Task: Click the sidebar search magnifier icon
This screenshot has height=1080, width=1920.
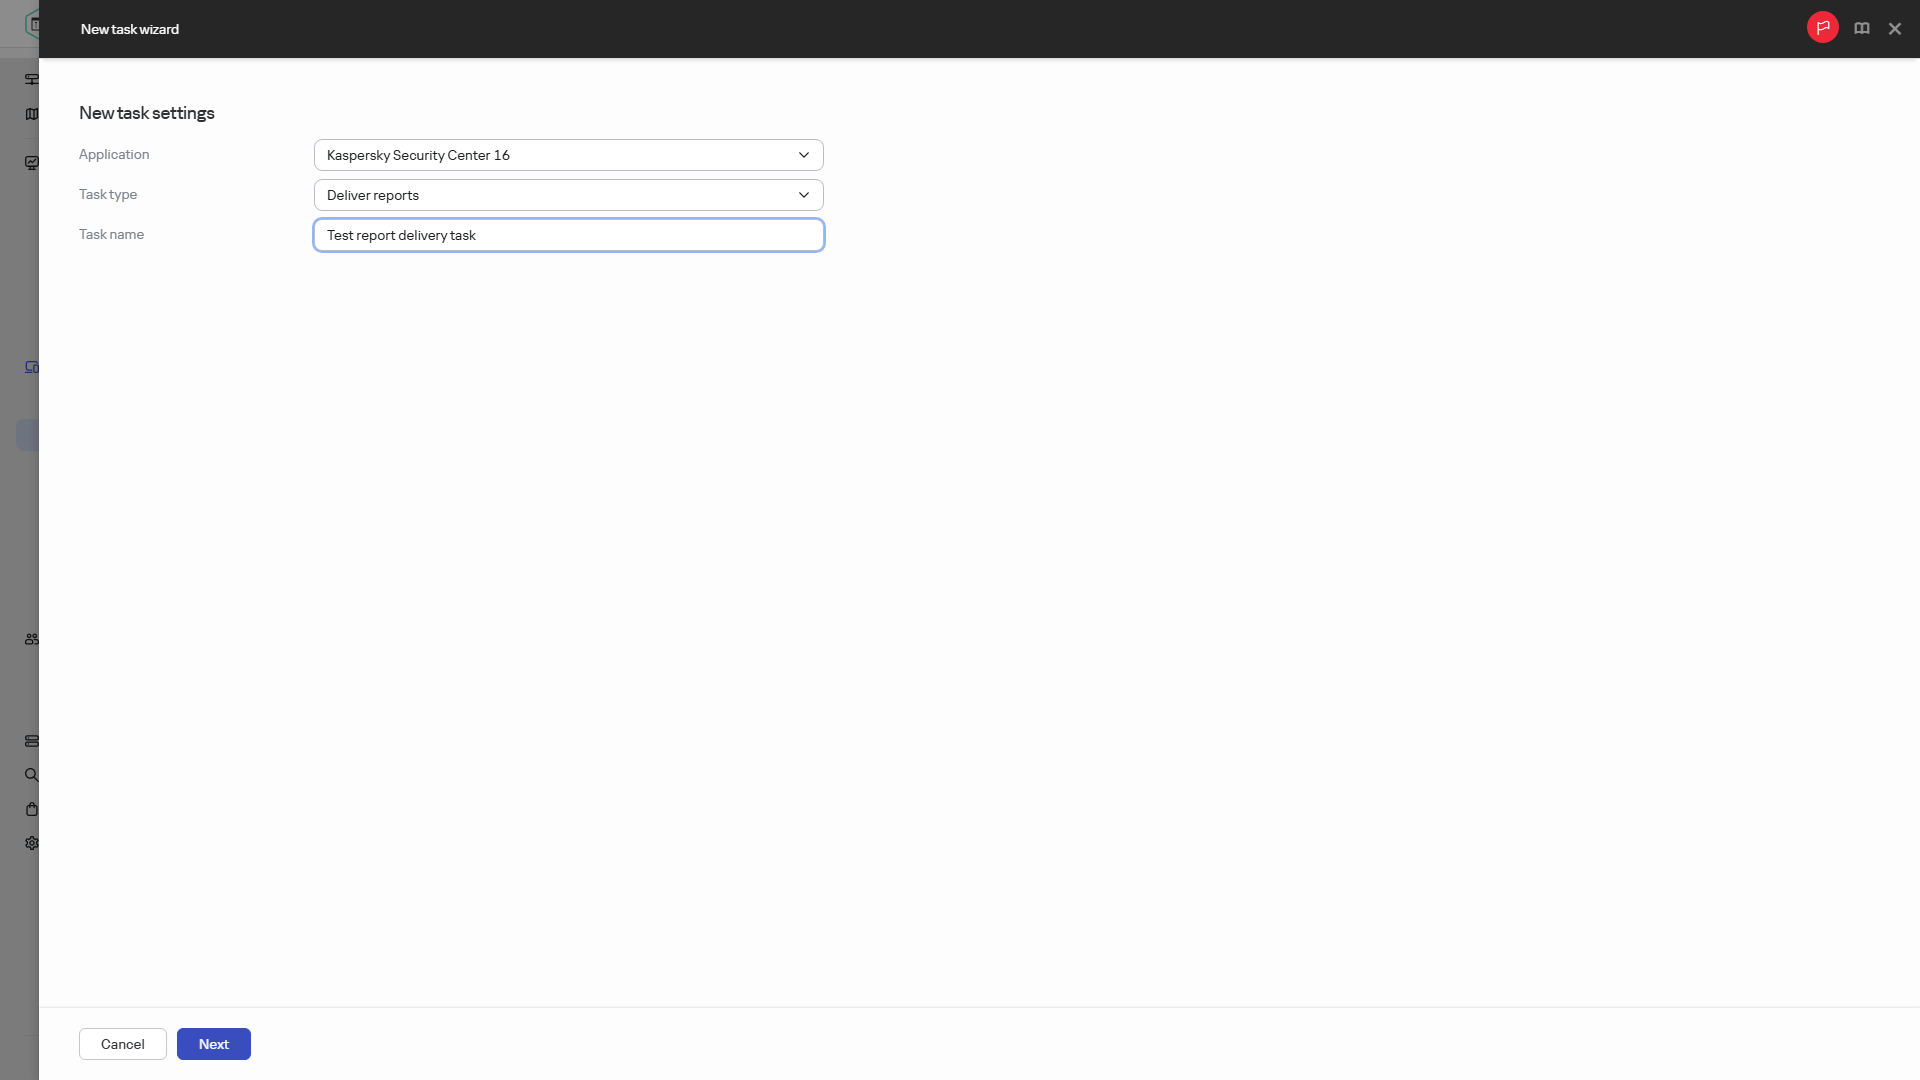Action: [32, 775]
